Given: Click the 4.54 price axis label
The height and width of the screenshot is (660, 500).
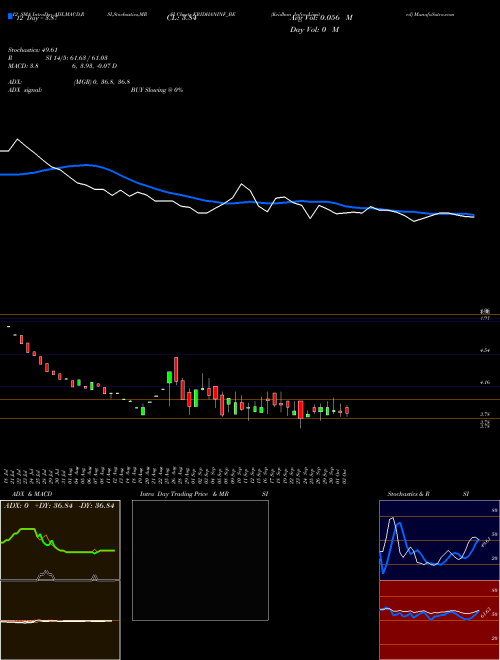Looking at the screenshot, I should pos(484,350).
